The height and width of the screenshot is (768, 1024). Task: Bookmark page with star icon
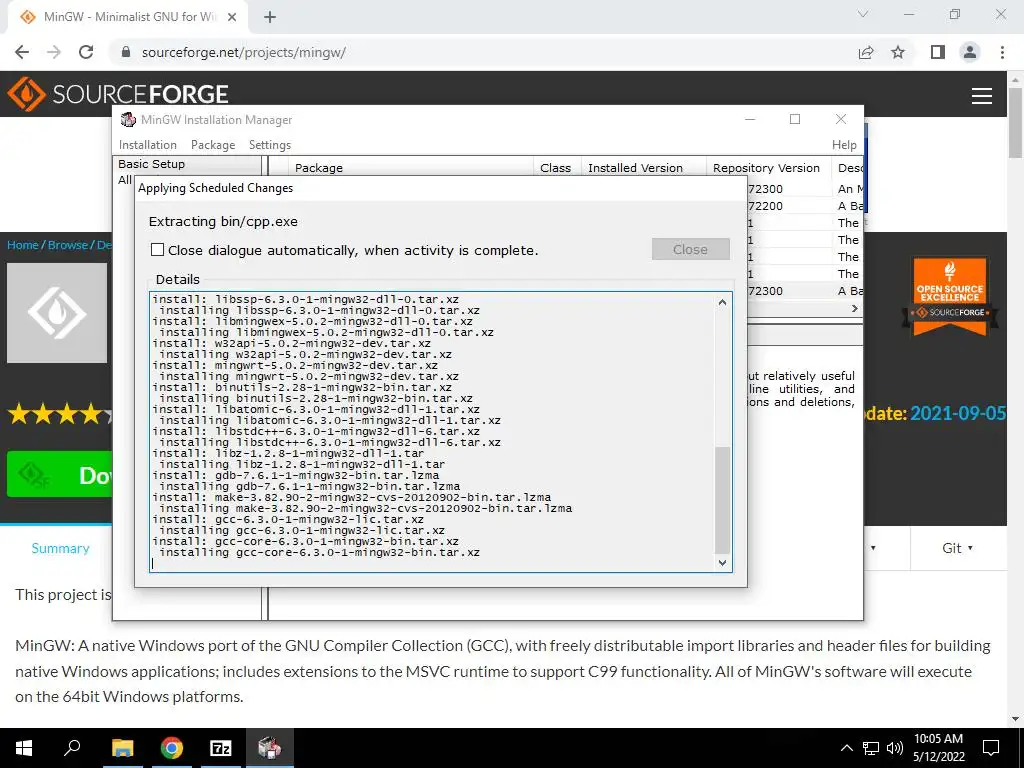pos(898,52)
